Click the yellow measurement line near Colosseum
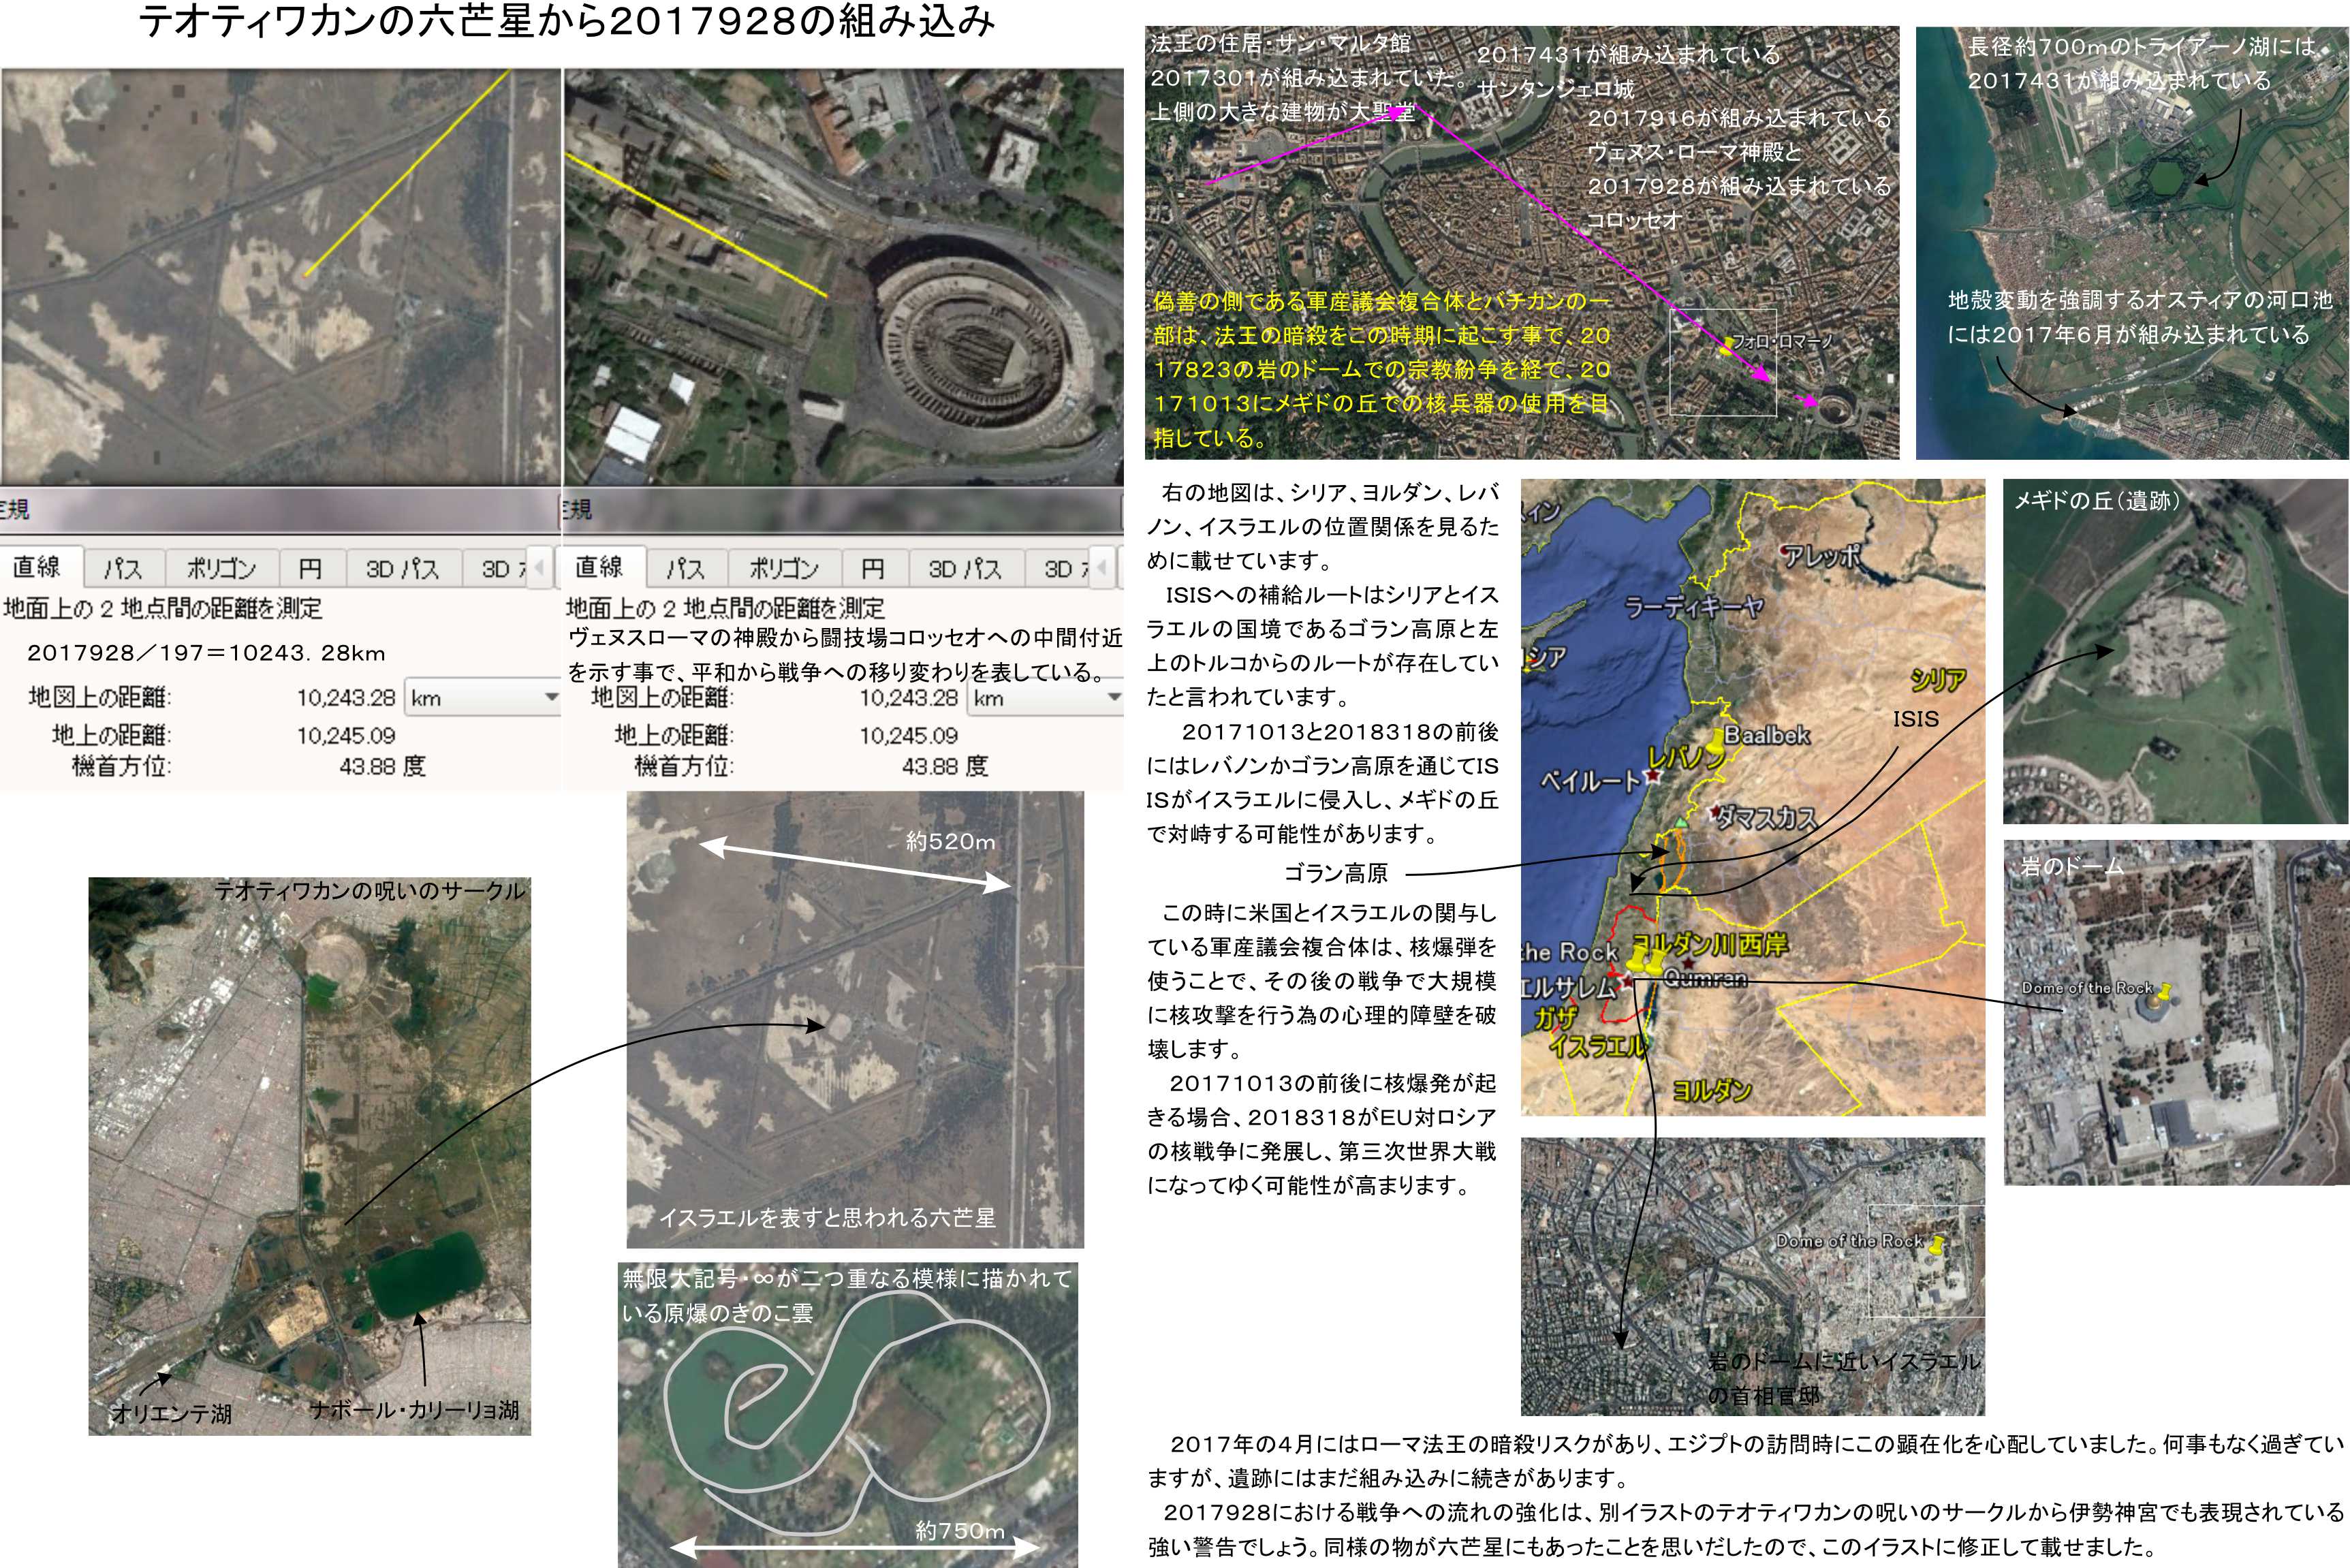 [x=700, y=227]
